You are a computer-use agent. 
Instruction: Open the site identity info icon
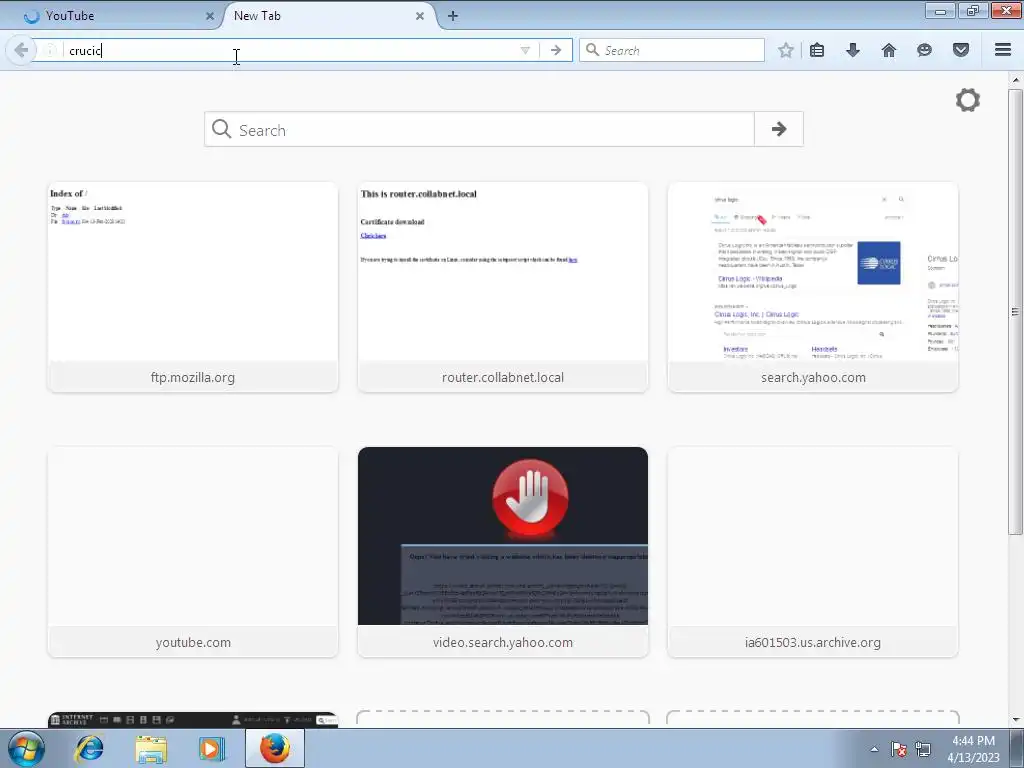[50, 50]
